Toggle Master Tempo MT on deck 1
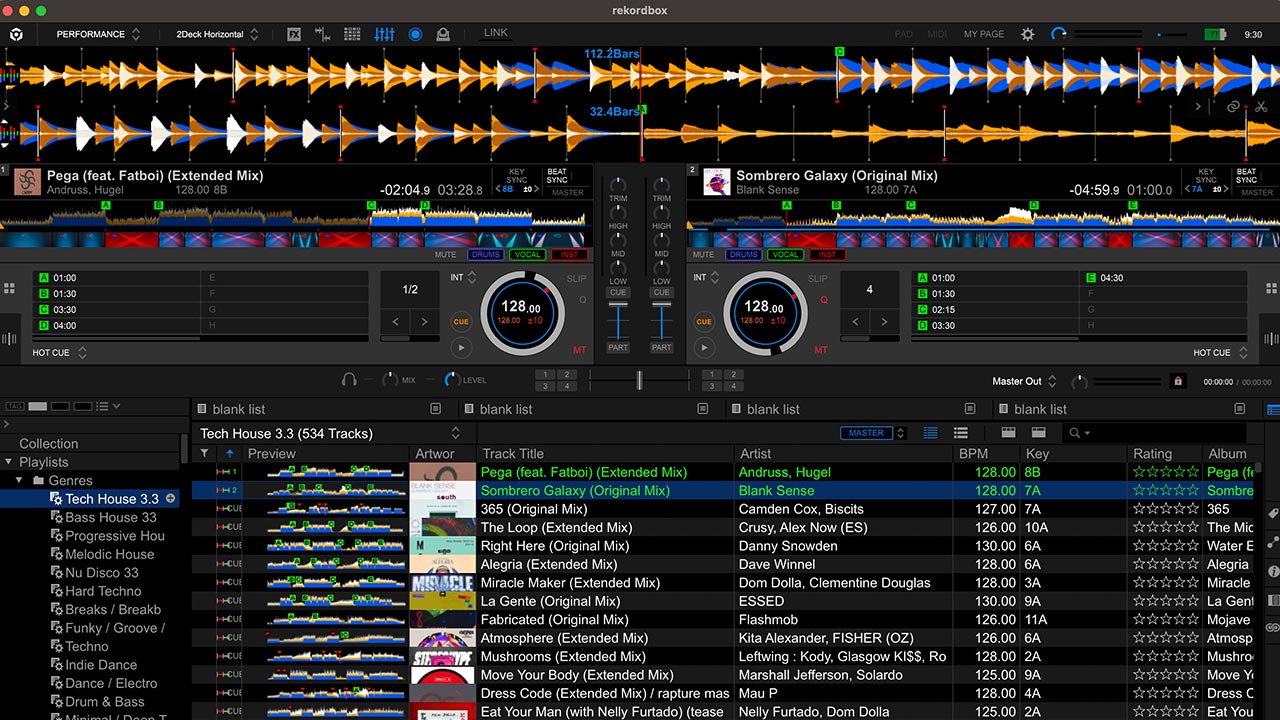Image resolution: width=1280 pixels, height=720 pixels. [580, 350]
